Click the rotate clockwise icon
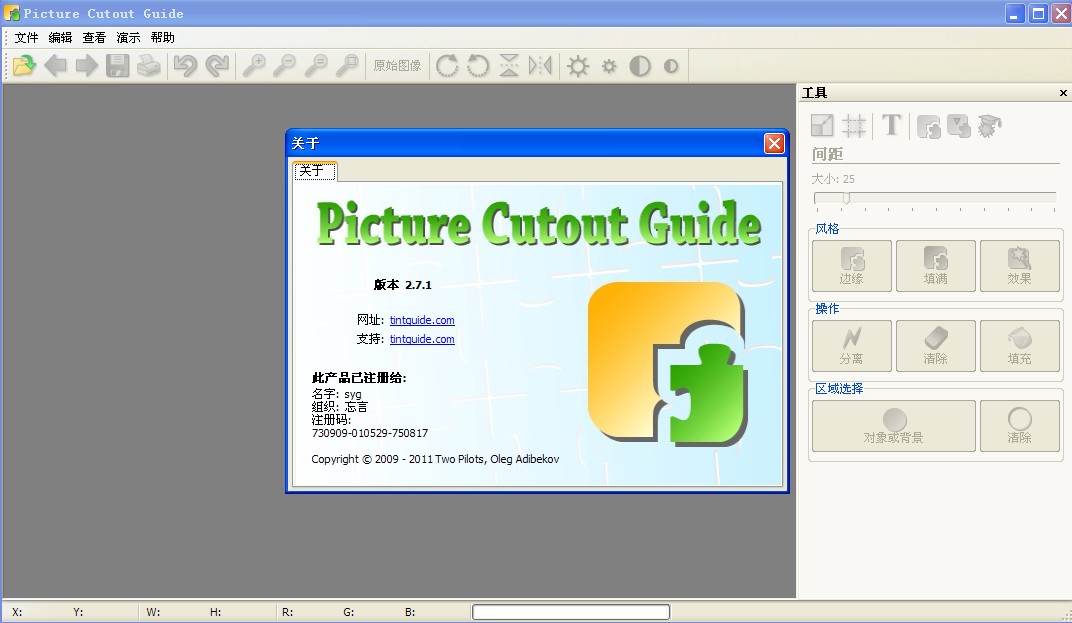 [447, 66]
